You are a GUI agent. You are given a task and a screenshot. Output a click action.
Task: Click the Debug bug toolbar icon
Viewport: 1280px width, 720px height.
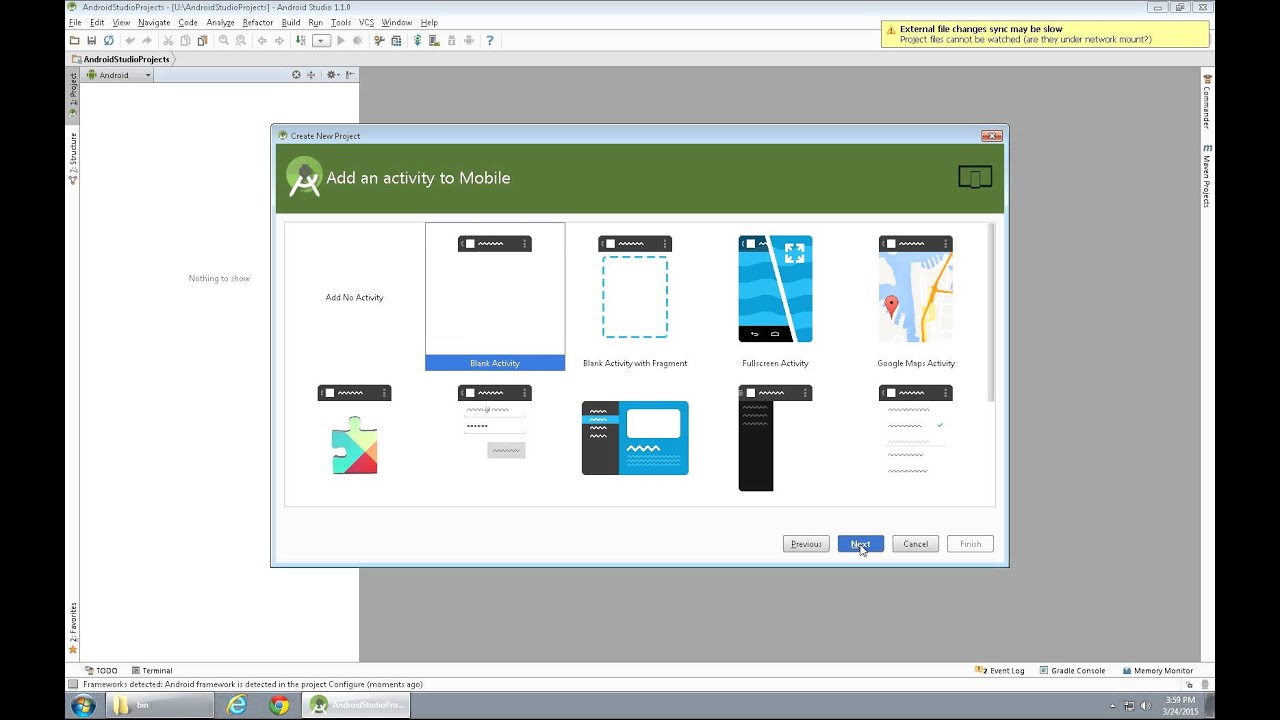point(358,40)
